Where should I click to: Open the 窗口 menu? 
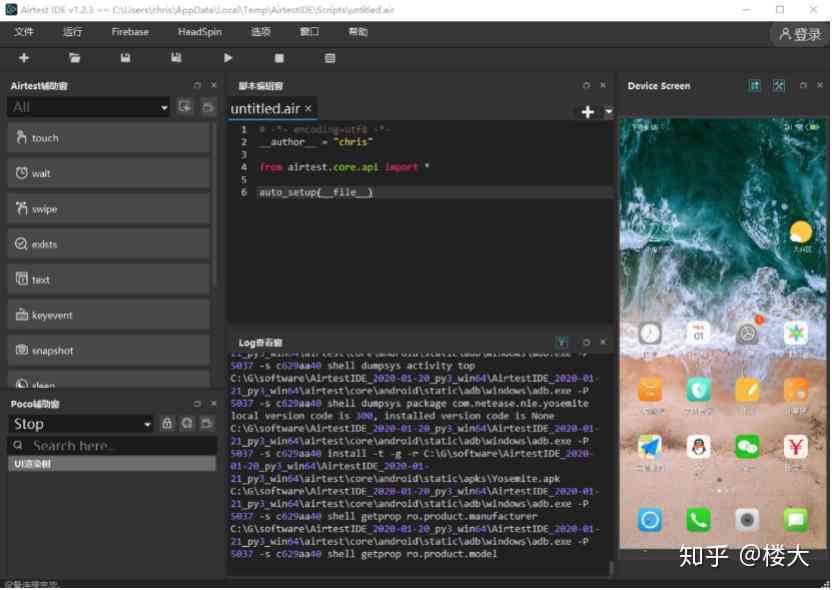[309, 32]
